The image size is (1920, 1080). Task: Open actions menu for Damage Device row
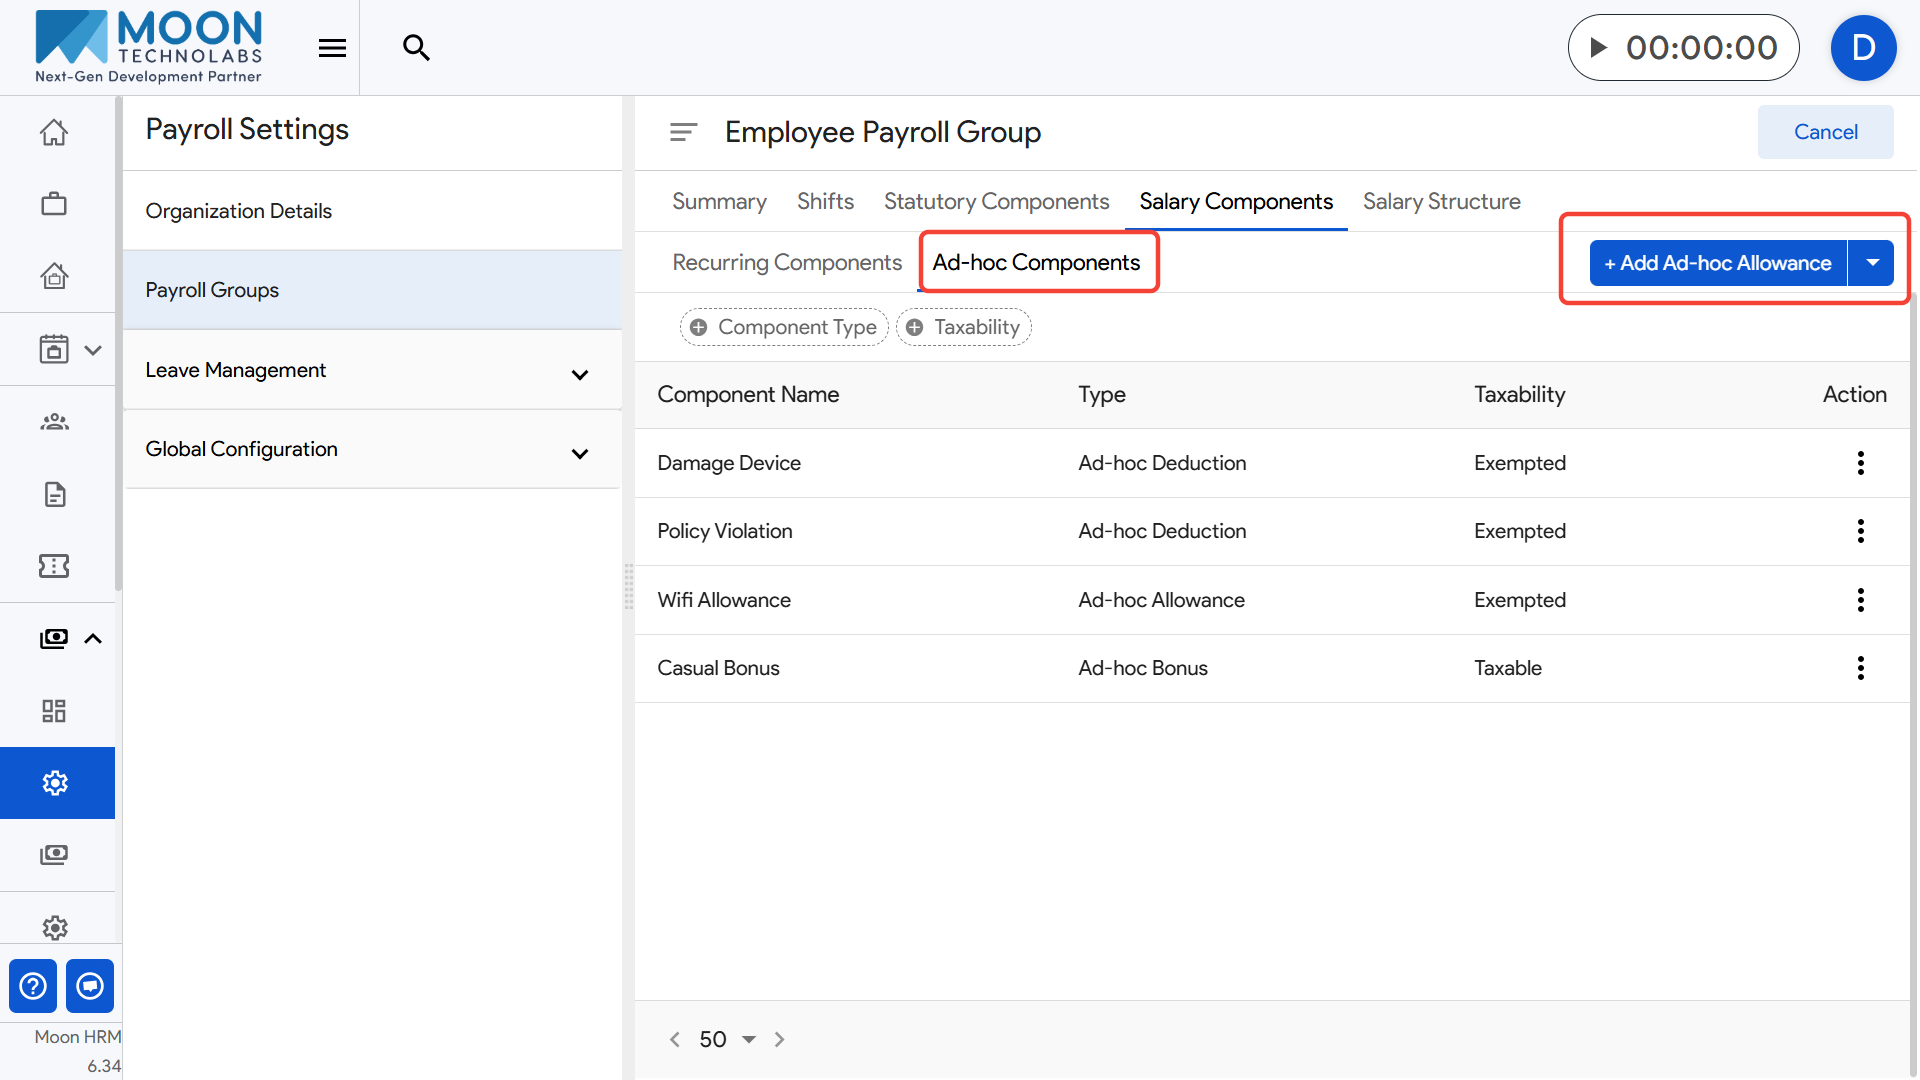coord(1860,463)
